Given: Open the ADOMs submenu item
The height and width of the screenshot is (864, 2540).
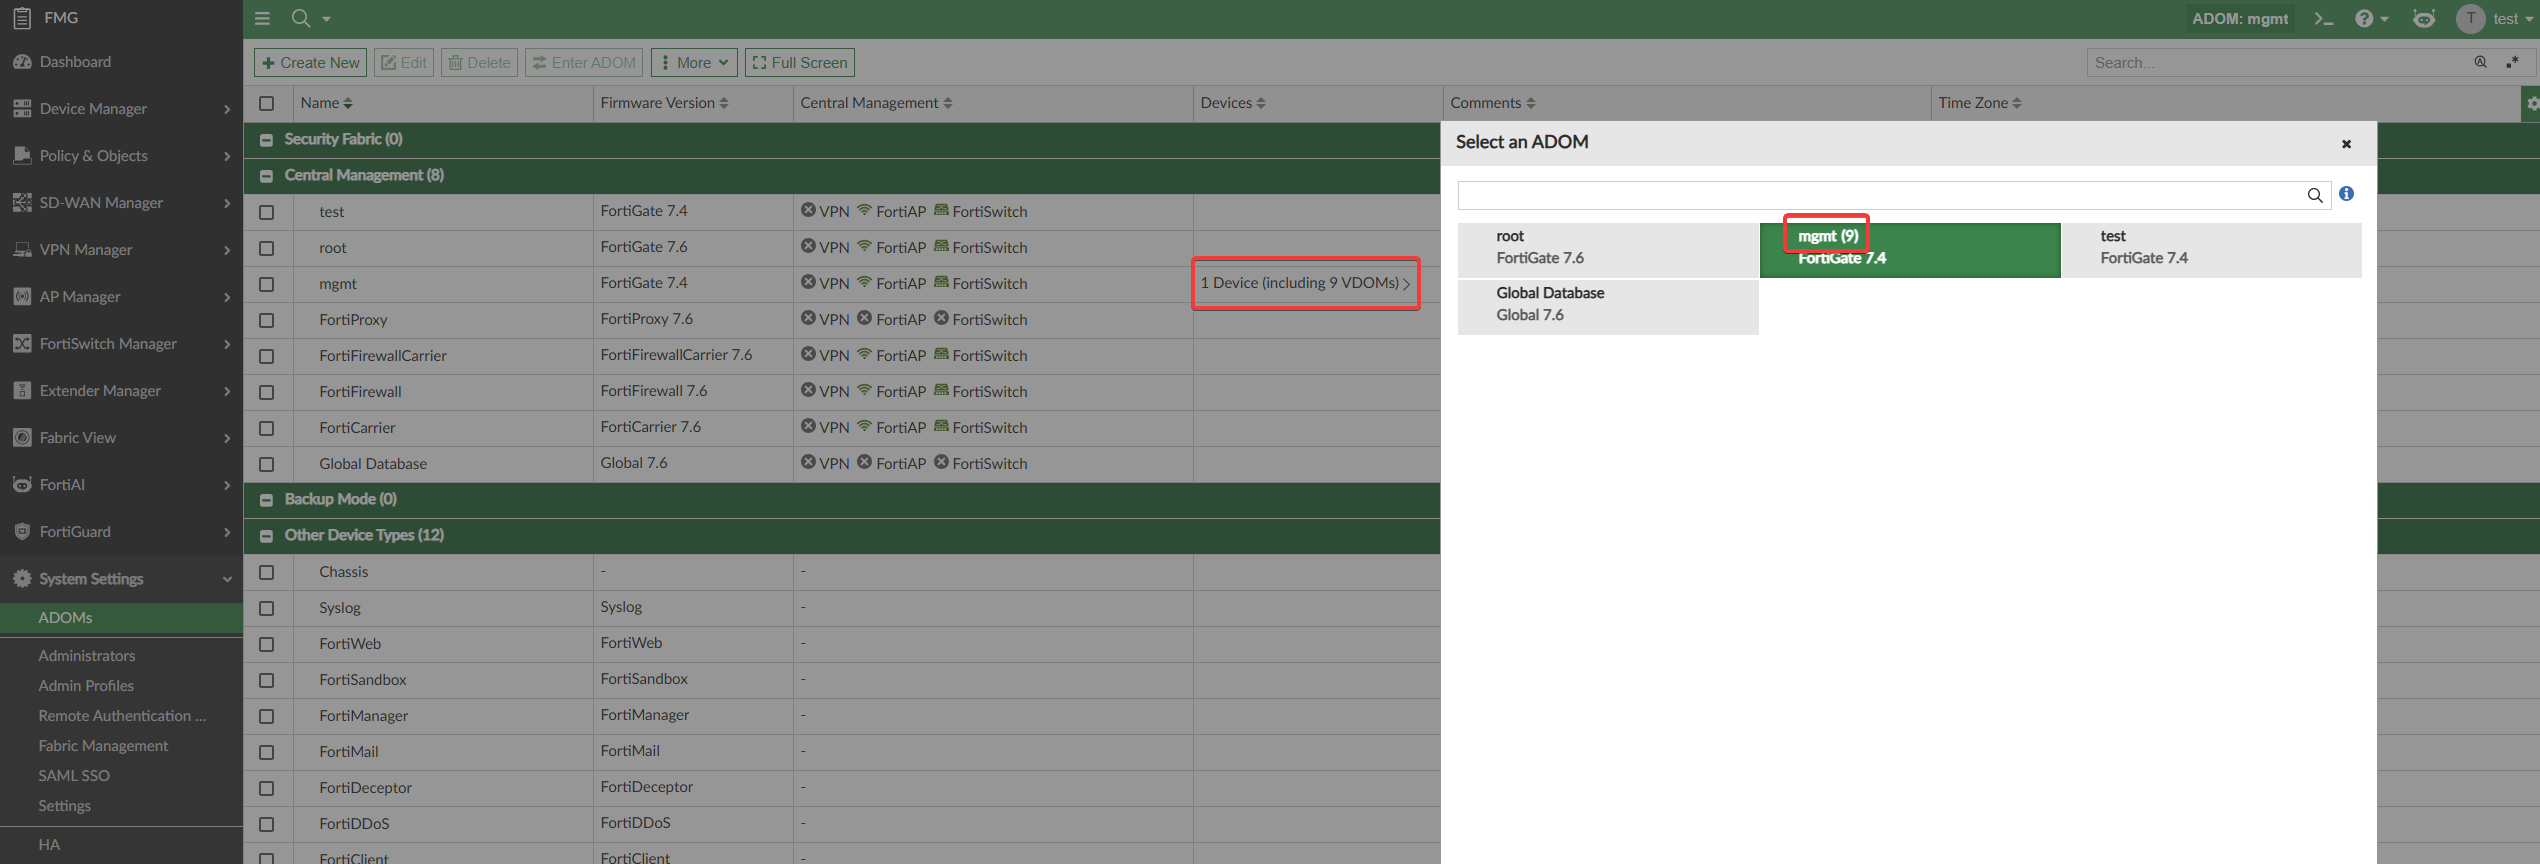Looking at the screenshot, I should (x=121, y=618).
